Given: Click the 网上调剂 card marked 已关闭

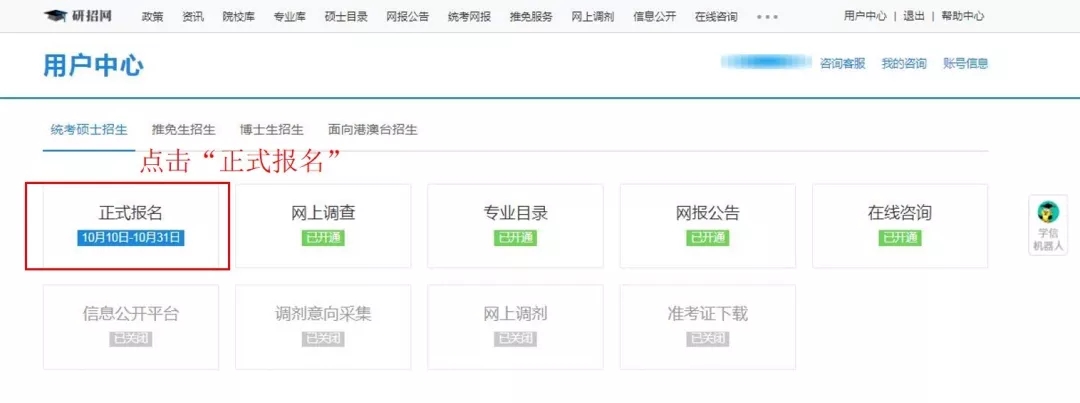Looking at the screenshot, I should point(515,327).
